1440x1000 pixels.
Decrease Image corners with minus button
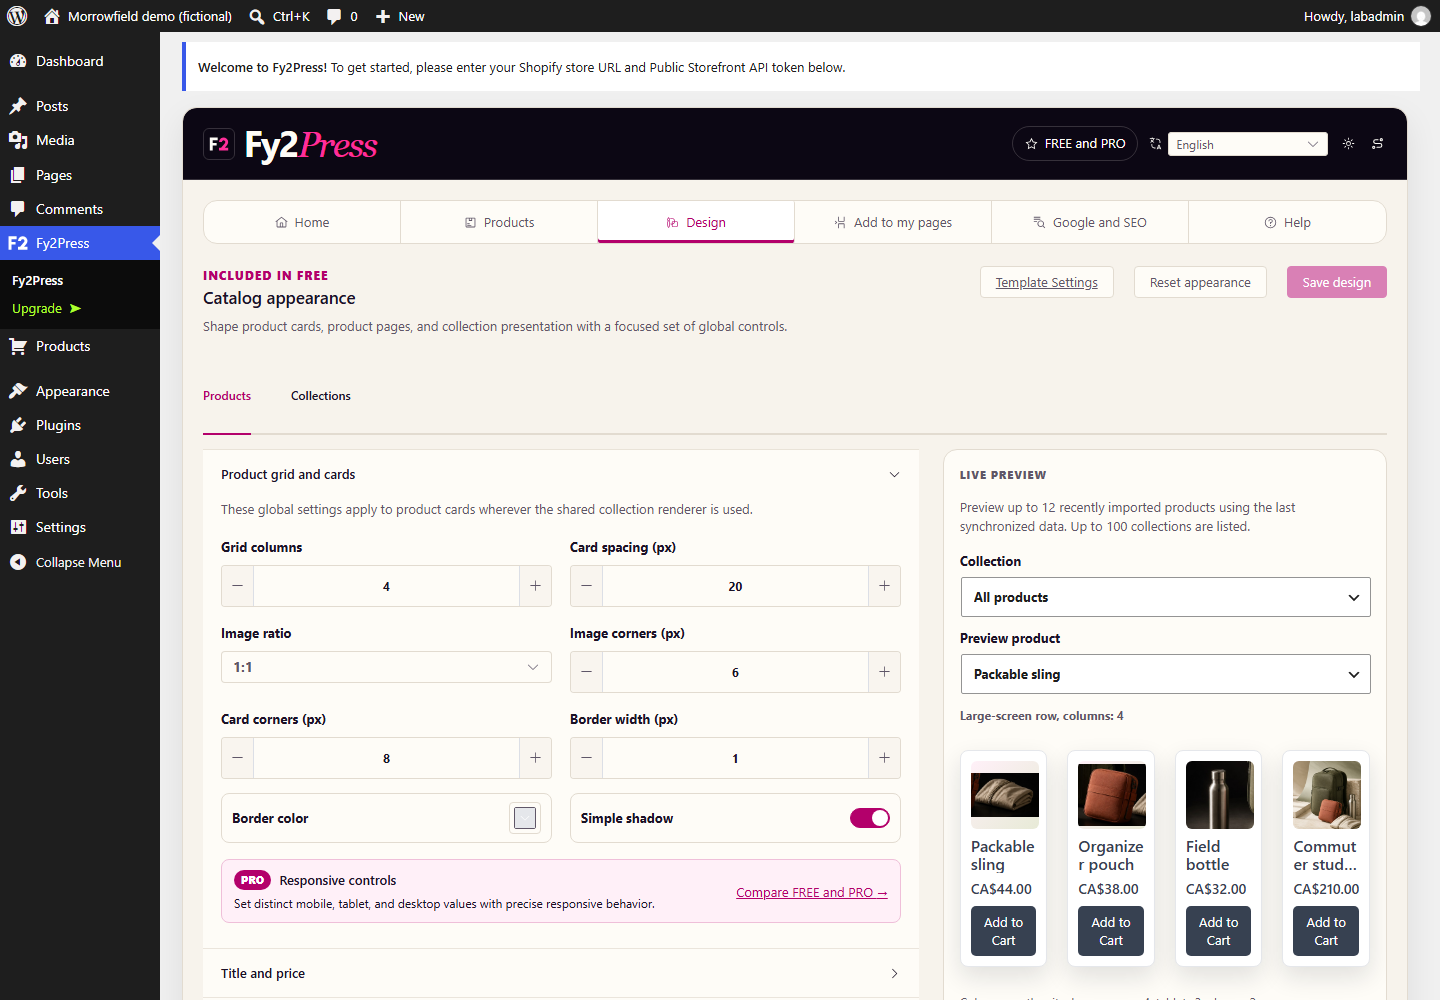click(586, 672)
